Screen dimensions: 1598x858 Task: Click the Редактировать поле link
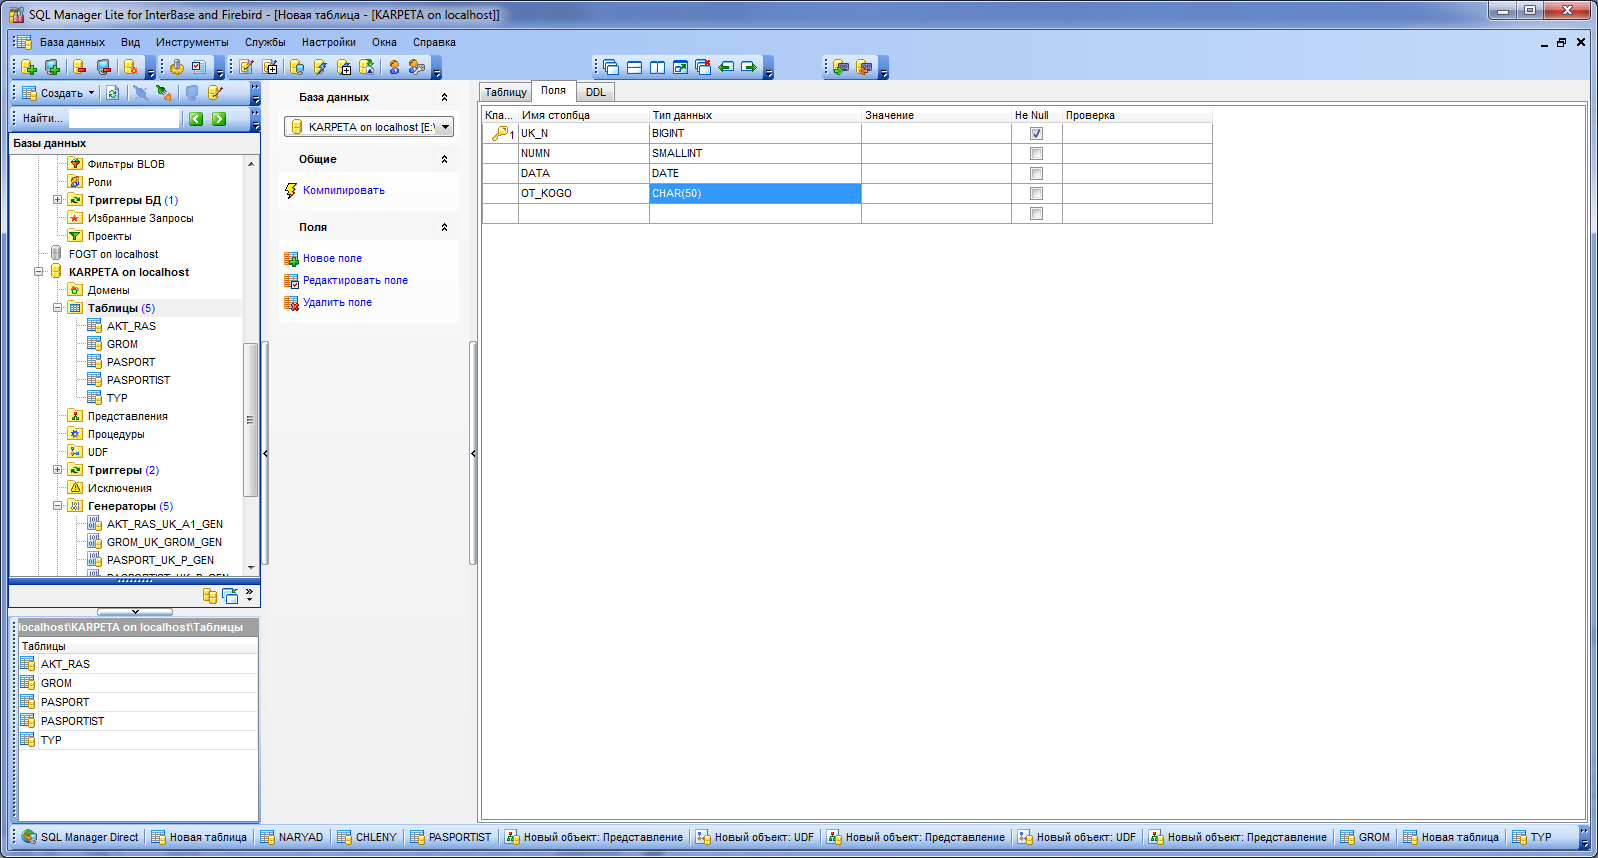click(x=355, y=280)
